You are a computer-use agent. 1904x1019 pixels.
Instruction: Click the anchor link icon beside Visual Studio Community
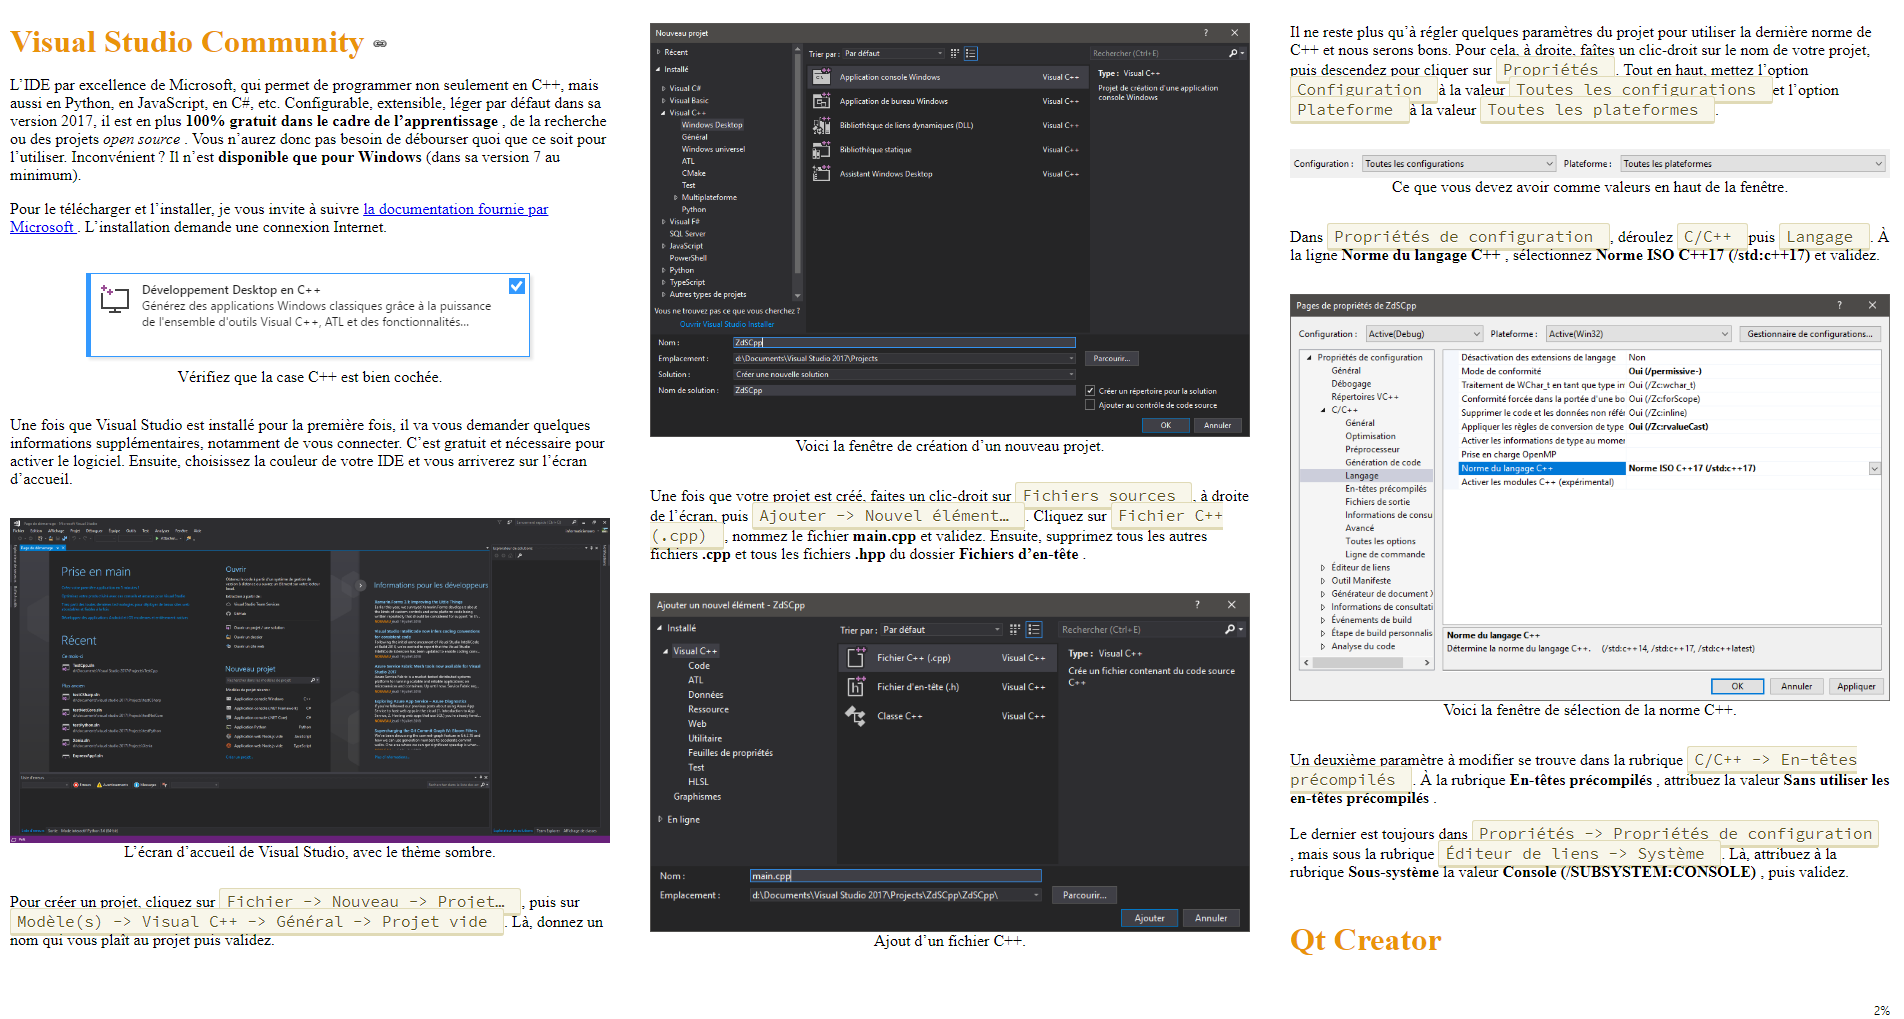pos(380,44)
